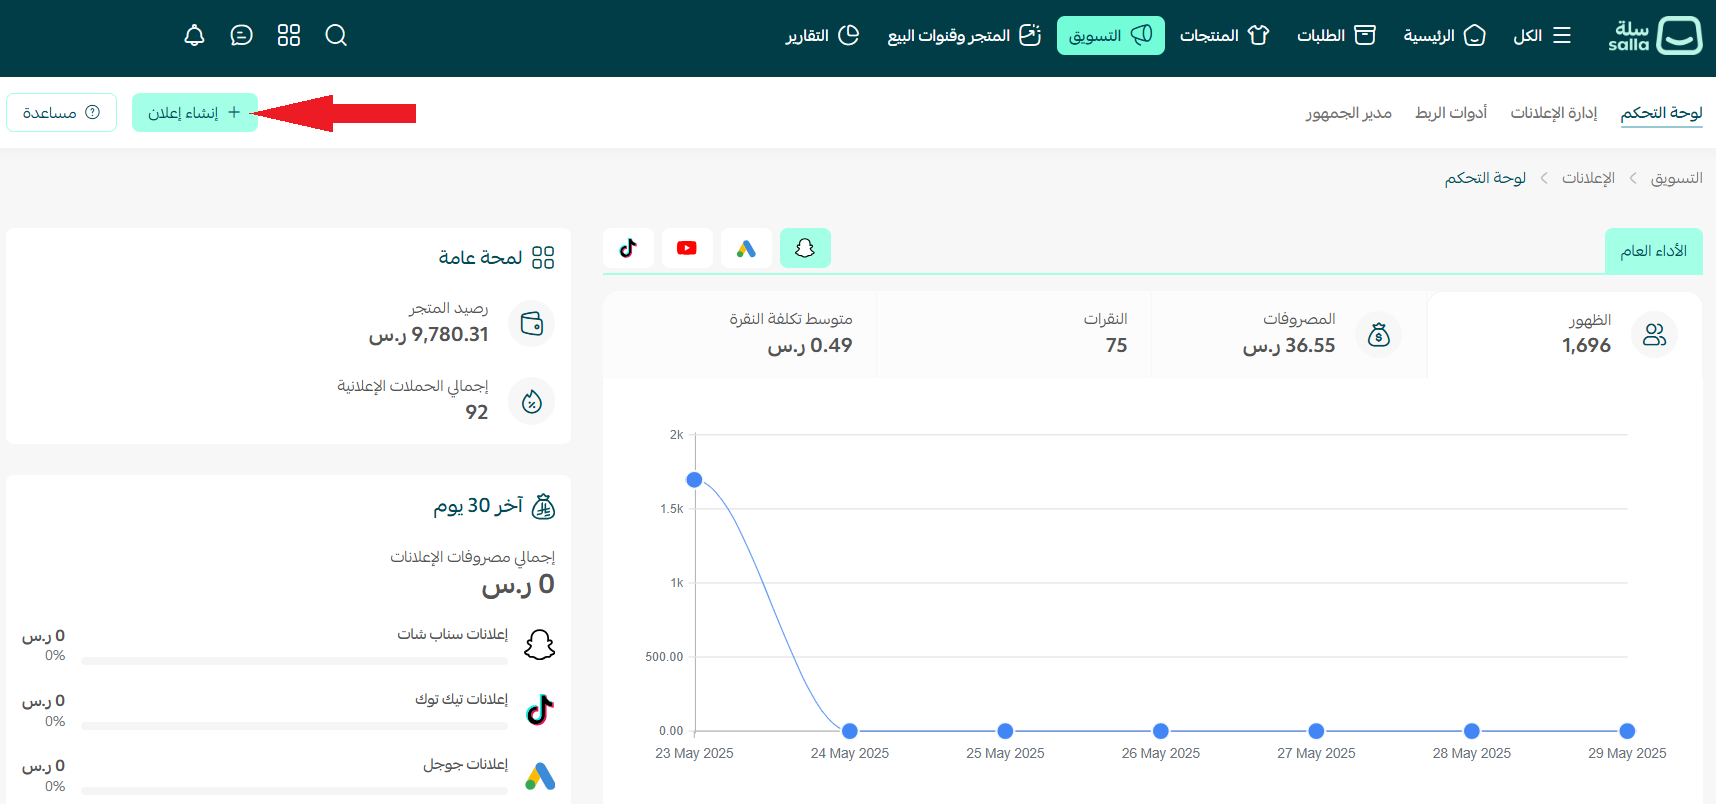Click the الإعلانات breadcrumb link
This screenshot has width=1716, height=804.
click(1588, 178)
